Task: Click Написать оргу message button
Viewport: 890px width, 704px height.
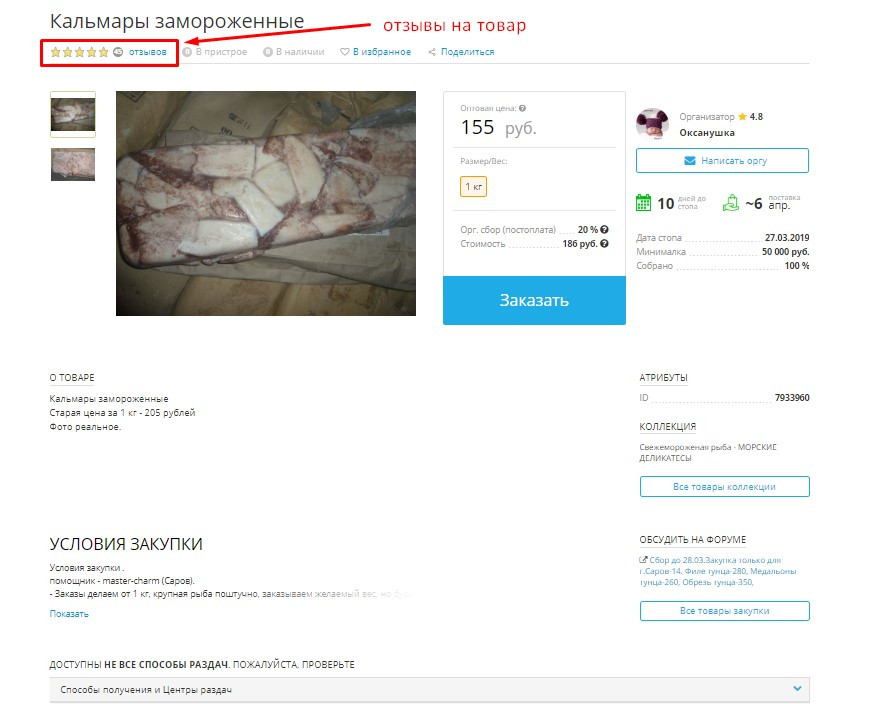Action: (x=722, y=161)
